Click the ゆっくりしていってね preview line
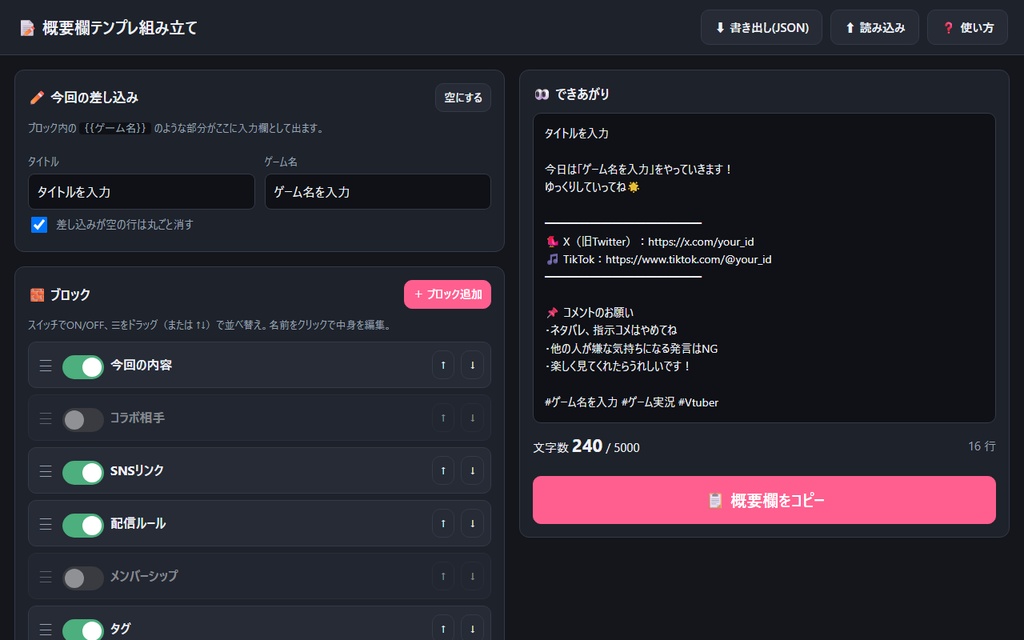The image size is (1024, 640). [x=592, y=187]
